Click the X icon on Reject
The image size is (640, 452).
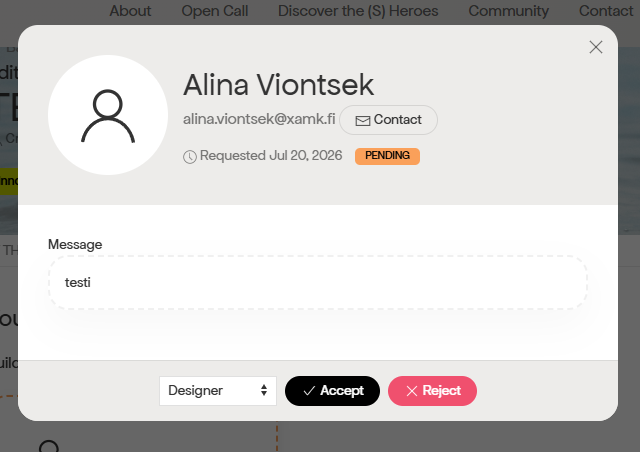pyautogui.click(x=412, y=391)
